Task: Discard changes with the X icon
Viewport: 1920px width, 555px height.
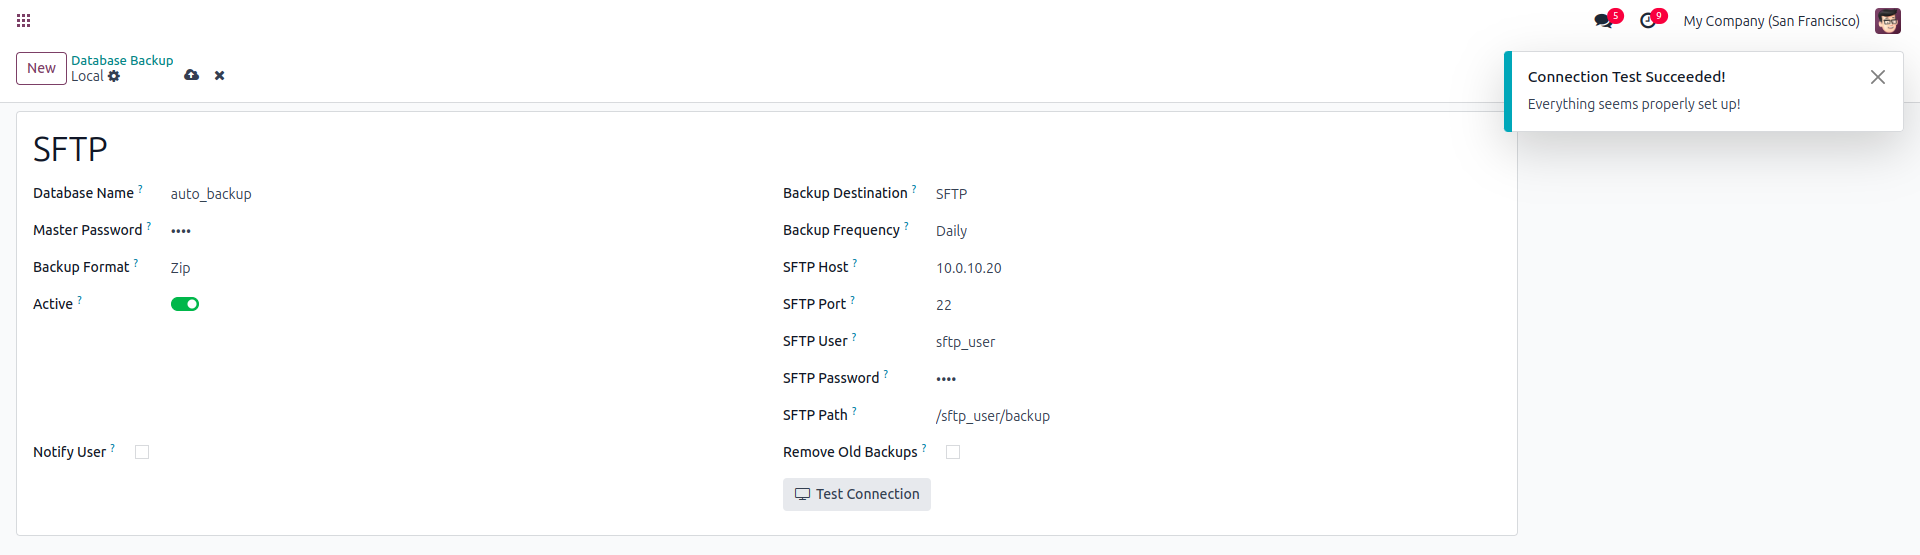Action: [219, 75]
